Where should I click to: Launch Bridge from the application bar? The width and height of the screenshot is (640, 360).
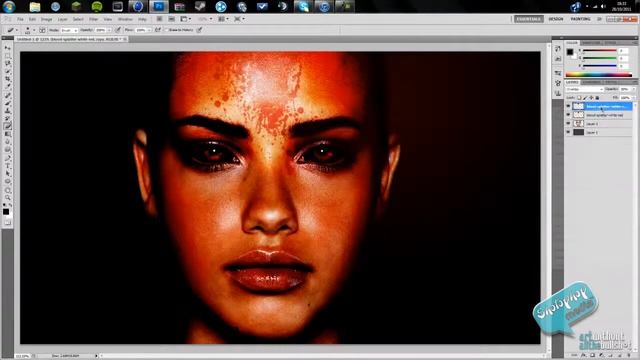[160, 19]
